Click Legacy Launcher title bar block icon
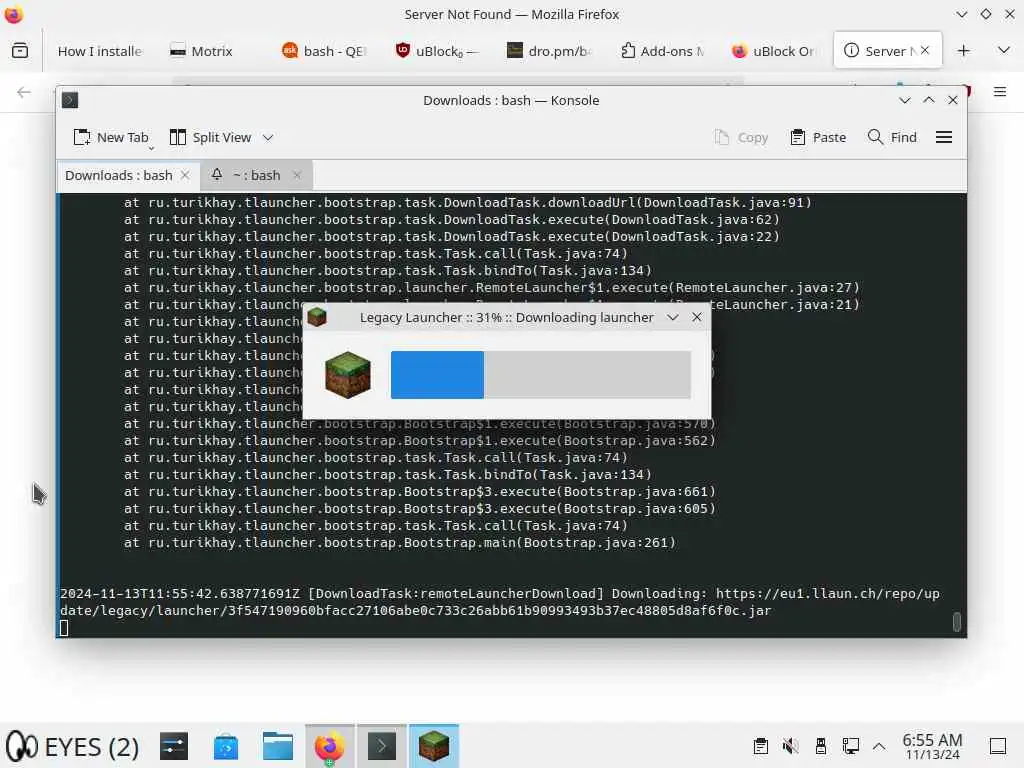Image resolution: width=1024 pixels, height=768 pixels. click(x=317, y=317)
